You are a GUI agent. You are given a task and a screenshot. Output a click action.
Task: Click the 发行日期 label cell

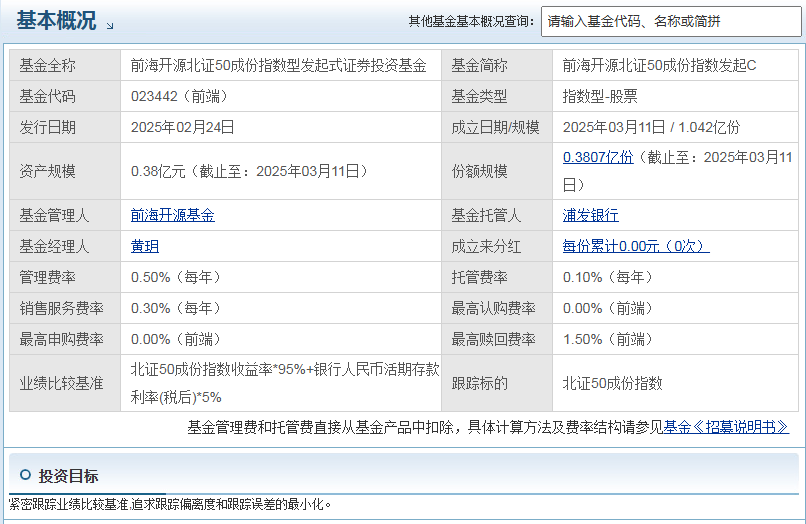[x=65, y=127]
